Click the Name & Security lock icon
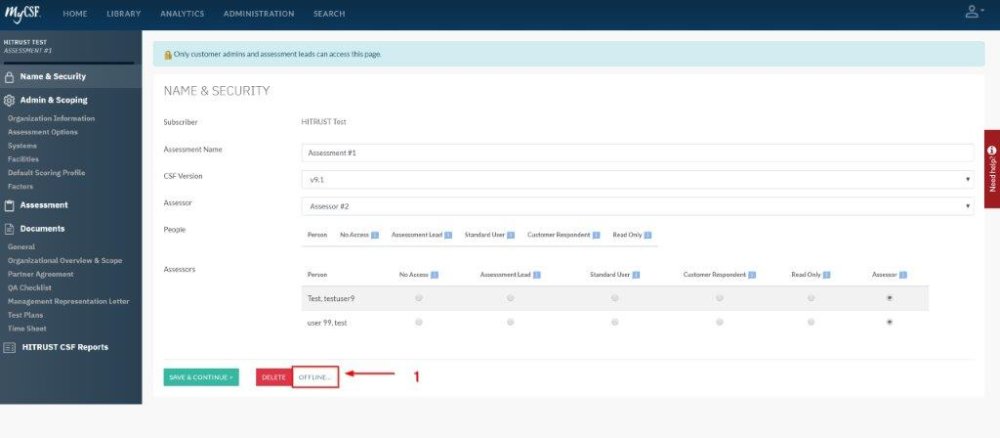This screenshot has width=1000, height=438. (x=9, y=77)
